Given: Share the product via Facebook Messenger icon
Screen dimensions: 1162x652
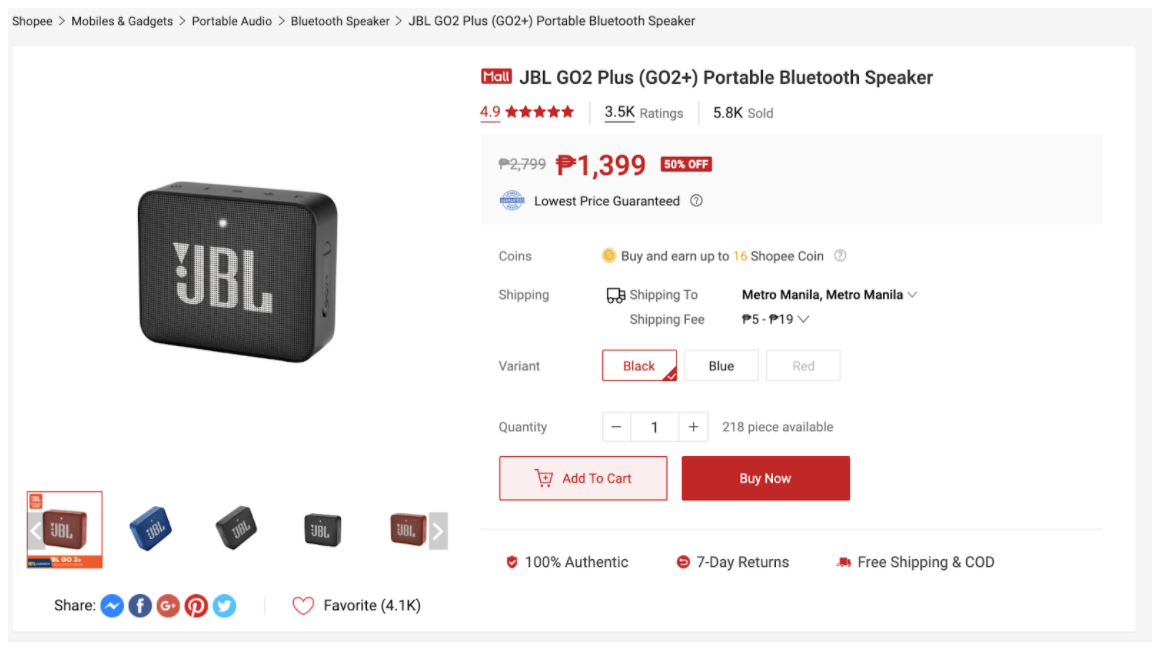Looking at the screenshot, I should 112,605.
